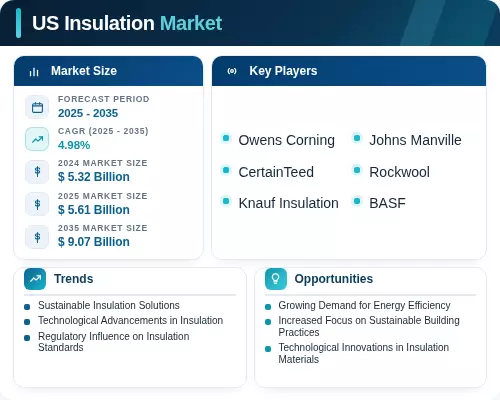Screen dimensions: 500x400
Task: Click the bullet next to Owens Corning
Action: click(x=226, y=138)
